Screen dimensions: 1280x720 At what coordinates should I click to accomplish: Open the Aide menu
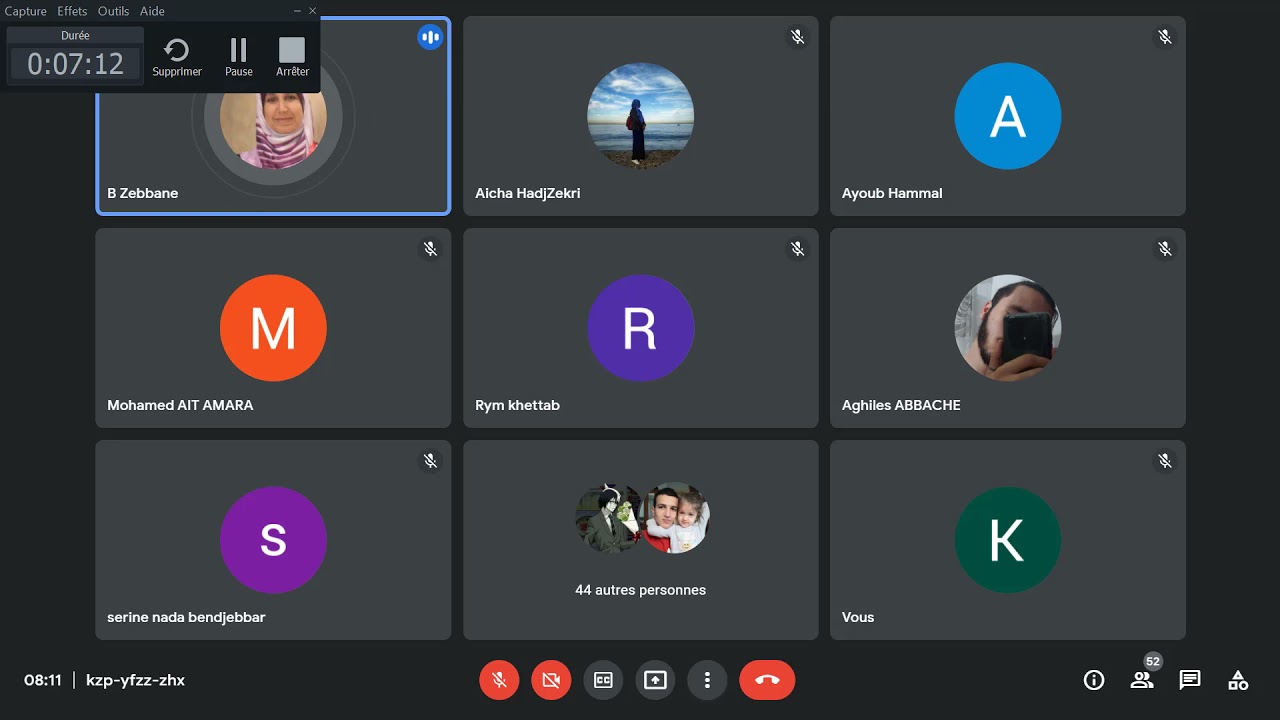pyautogui.click(x=152, y=11)
